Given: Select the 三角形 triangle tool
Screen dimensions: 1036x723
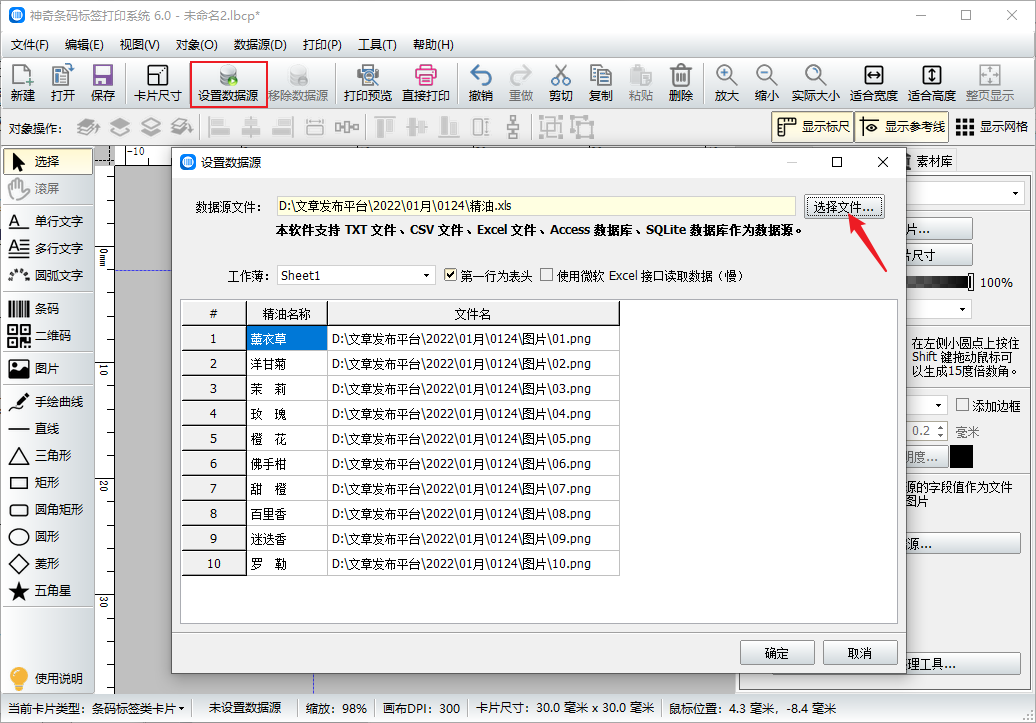Looking at the screenshot, I should tap(46, 455).
